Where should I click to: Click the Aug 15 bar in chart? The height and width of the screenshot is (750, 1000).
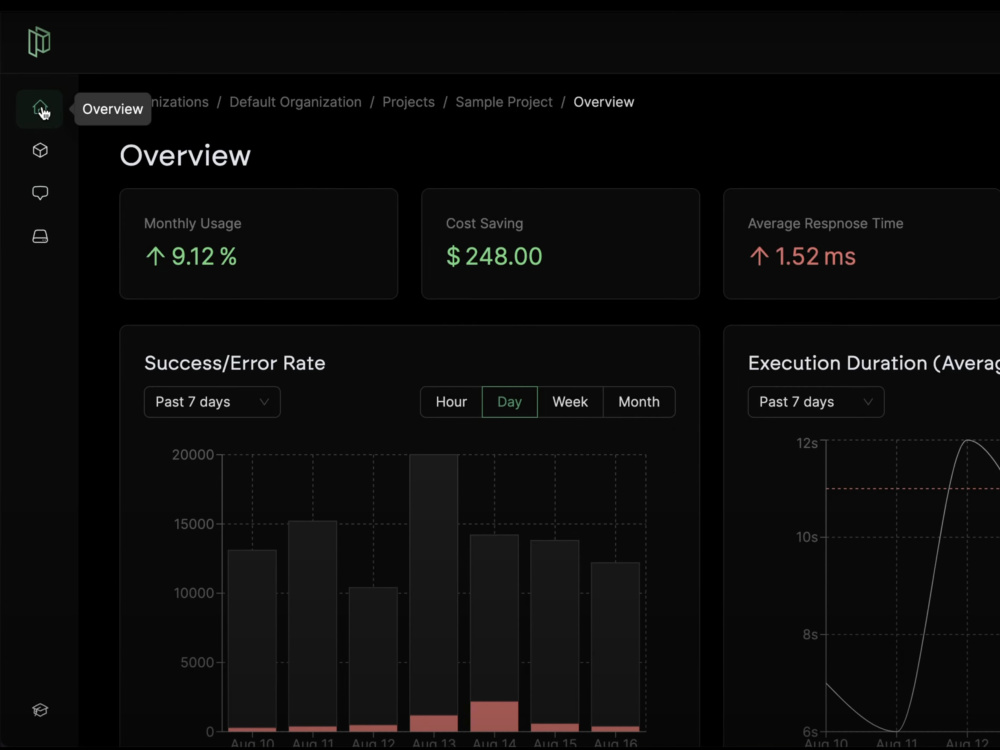pos(555,635)
